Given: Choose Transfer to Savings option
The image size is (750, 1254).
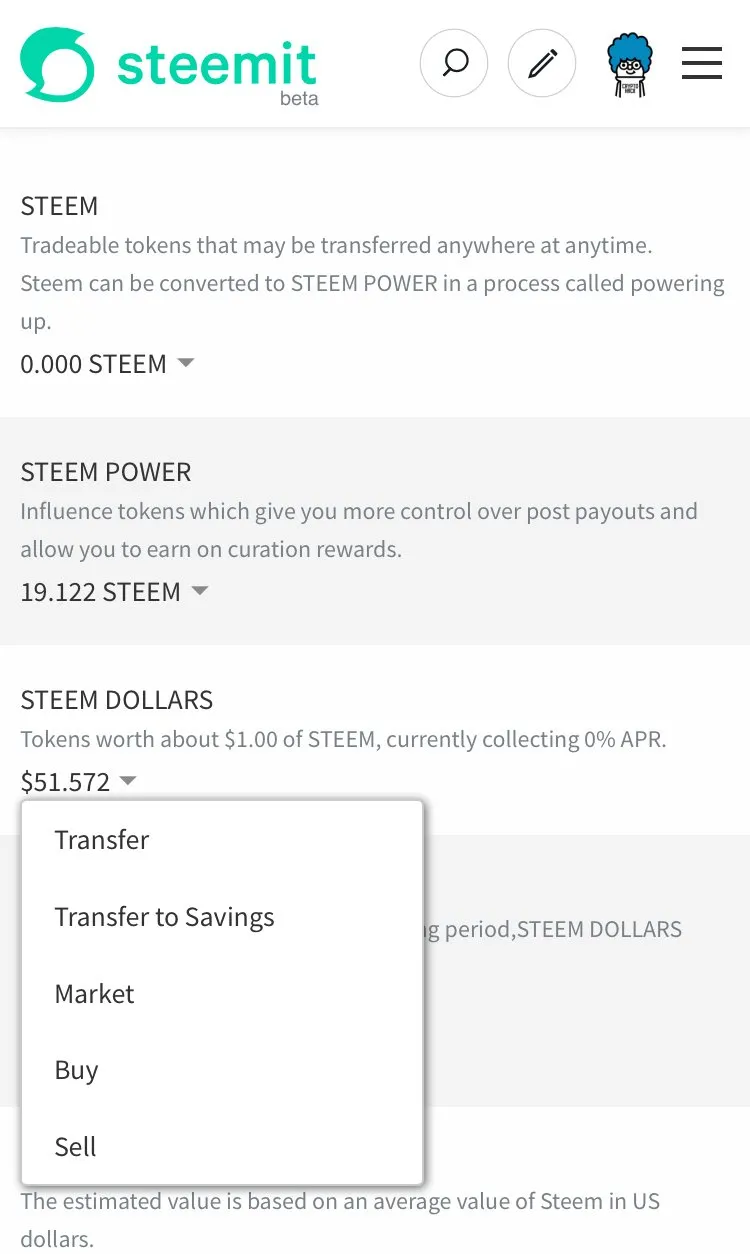Looking at the screenshot, I should 164,917.
